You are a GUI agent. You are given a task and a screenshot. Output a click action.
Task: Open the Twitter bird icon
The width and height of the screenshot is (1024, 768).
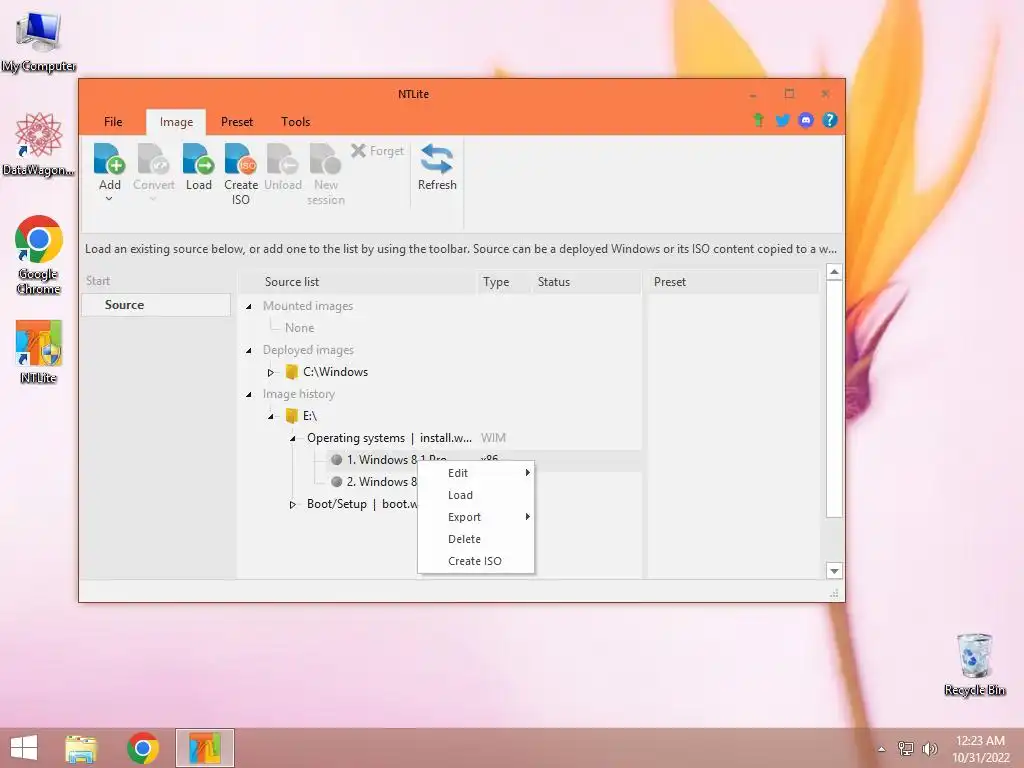click(x=782, y=120)
